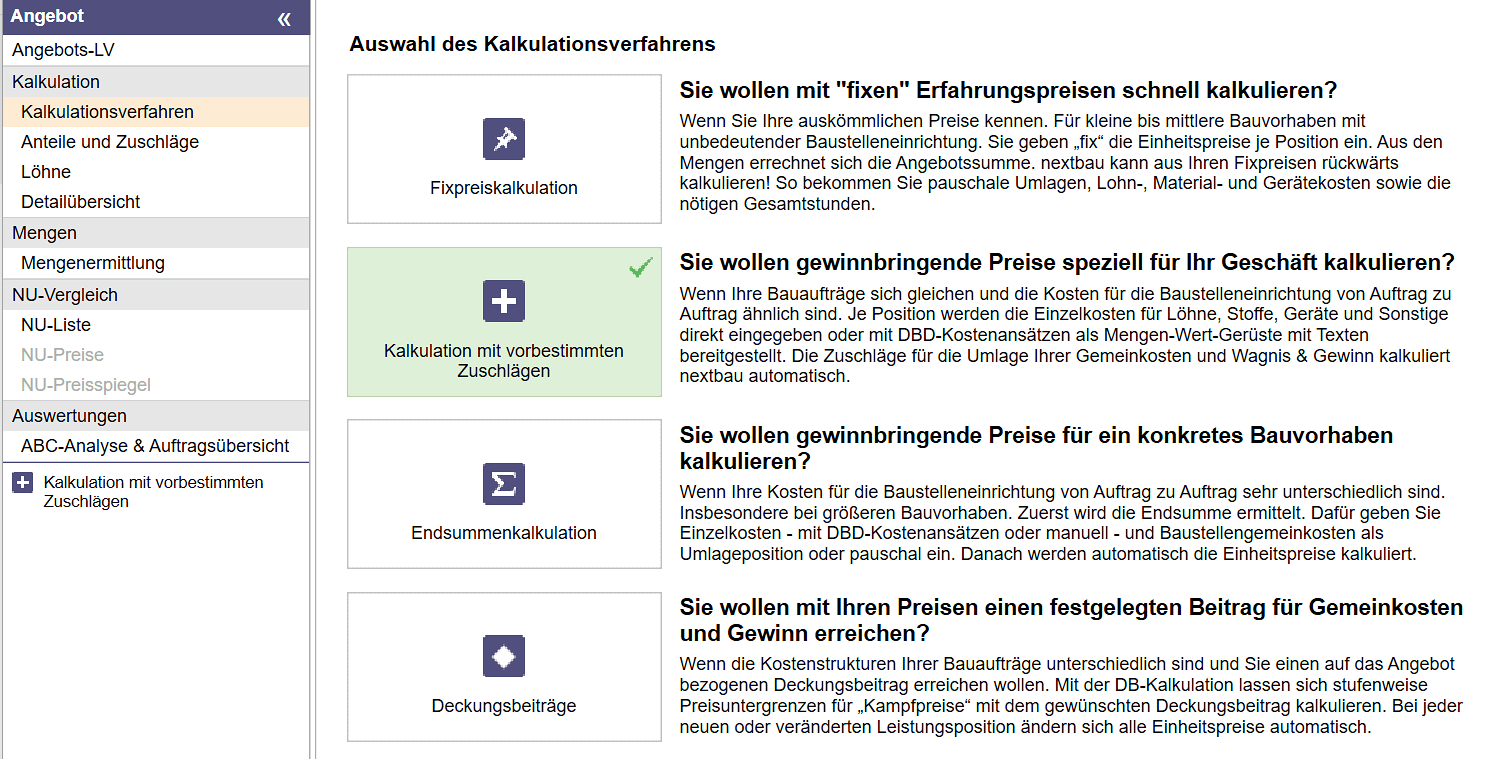Click the small plus icon in sidebar footer
Screen dimensions: 1485x759
(22, 483)
